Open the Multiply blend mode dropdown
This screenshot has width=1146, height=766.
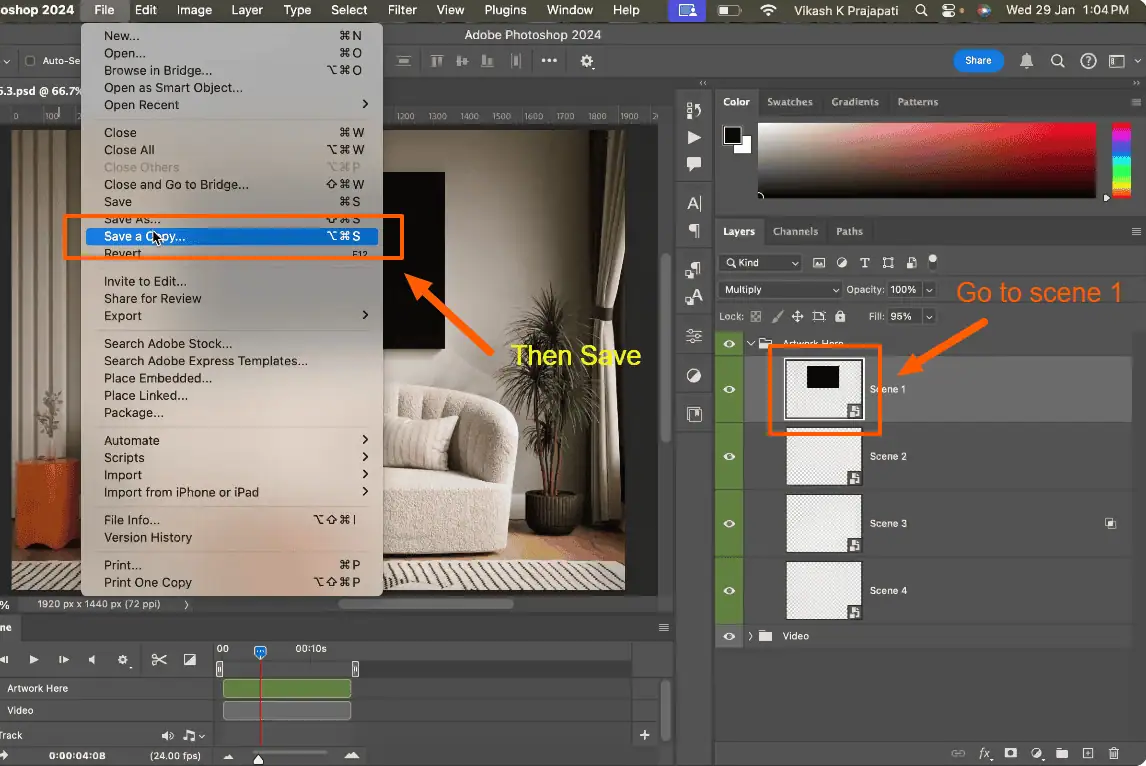[x=780, y=290]
